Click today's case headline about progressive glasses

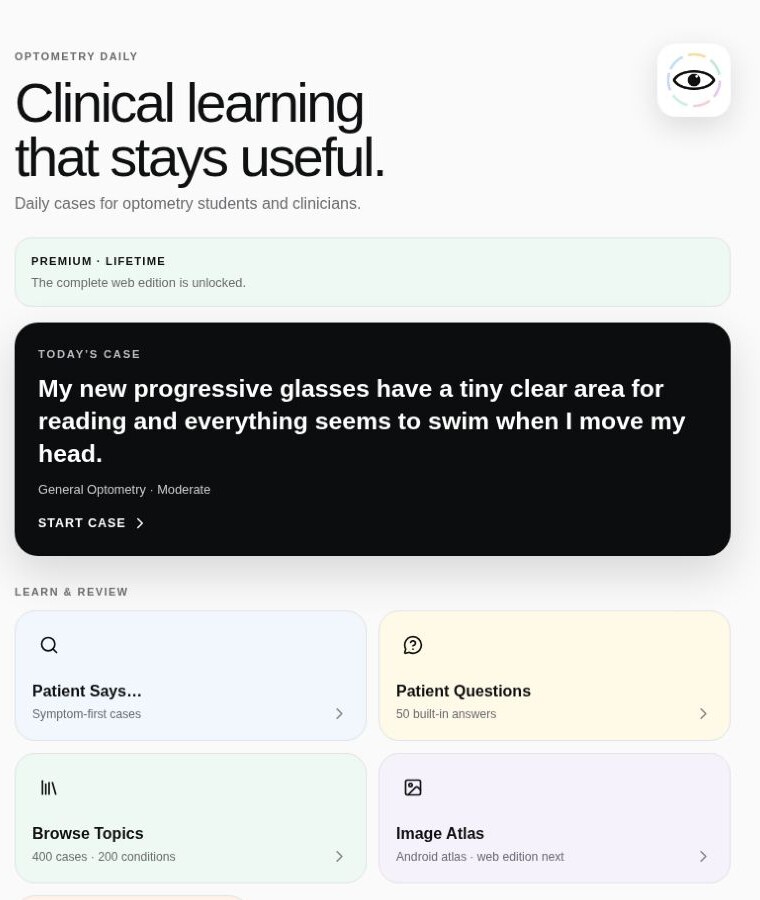(x=362, y=421)
